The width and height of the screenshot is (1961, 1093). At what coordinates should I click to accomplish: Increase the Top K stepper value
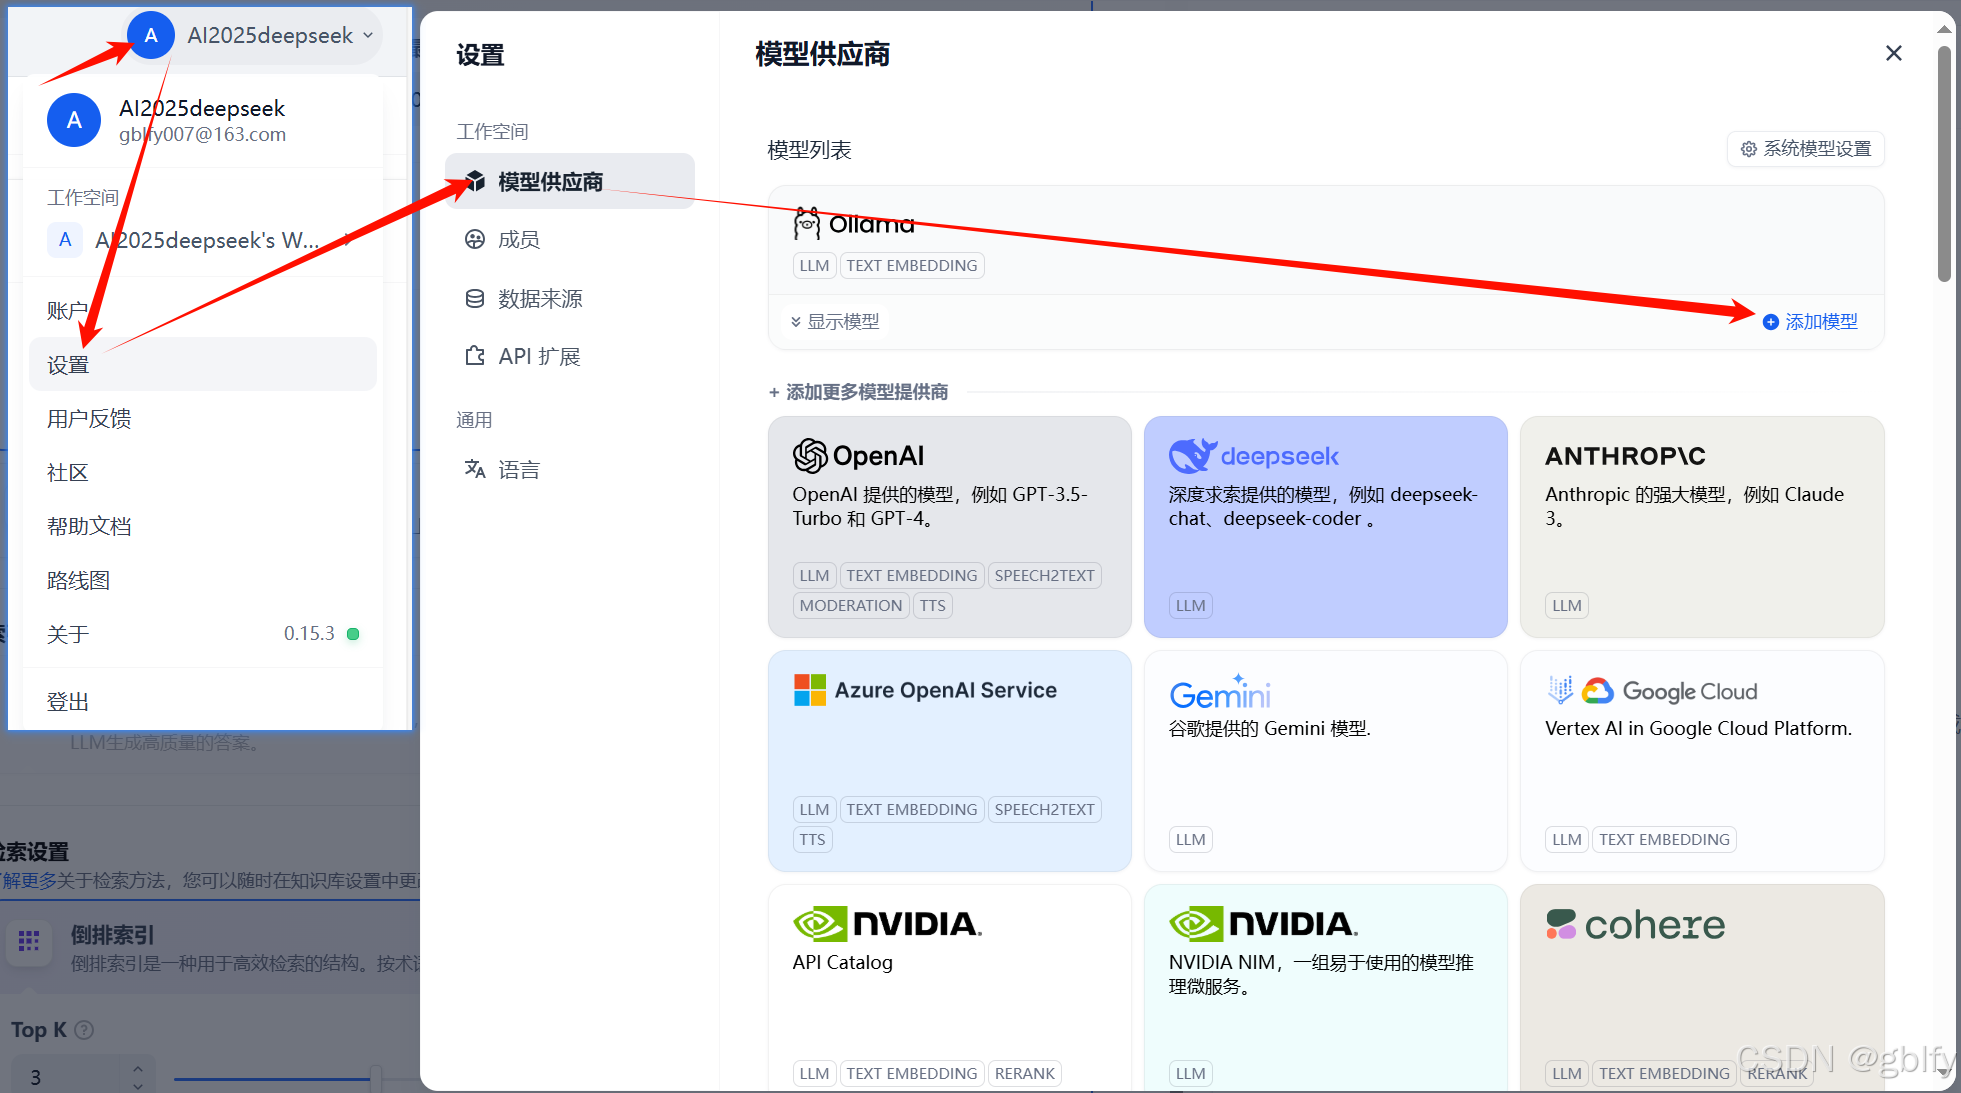pos(138,1069)
